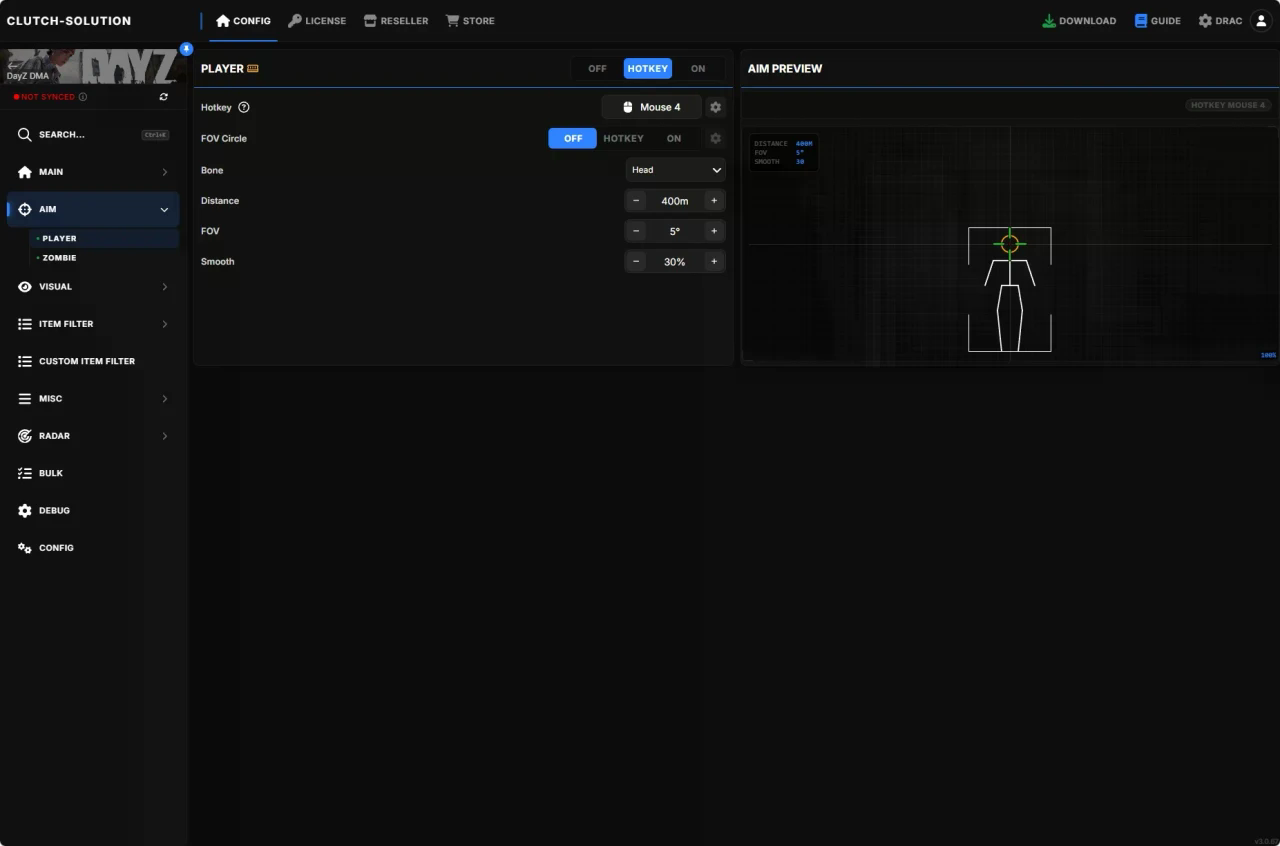
Task: Click the magnifier search icon in sidebar
Action: pyautogui.click(x=25, y=134)
